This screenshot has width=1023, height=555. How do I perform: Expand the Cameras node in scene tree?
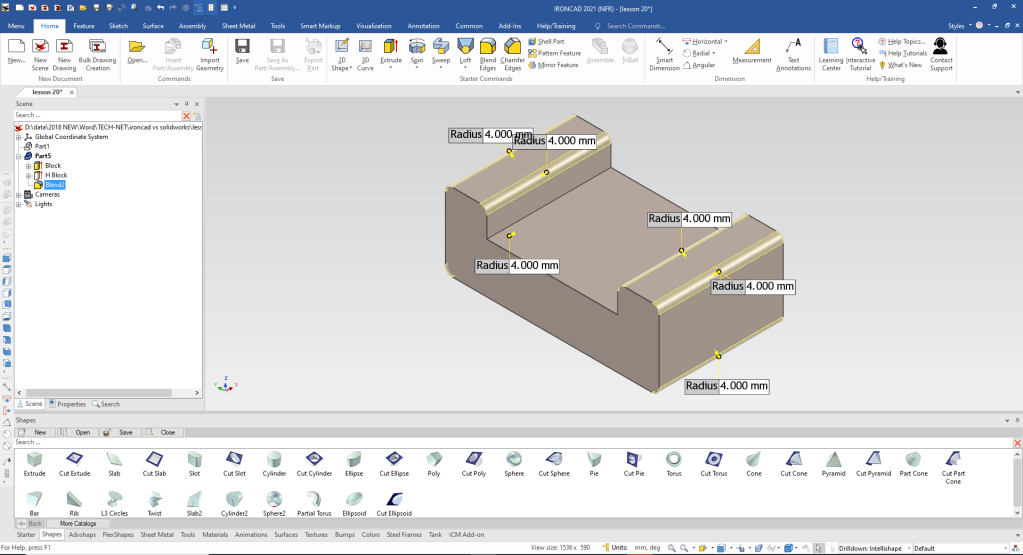pos(18,194)
